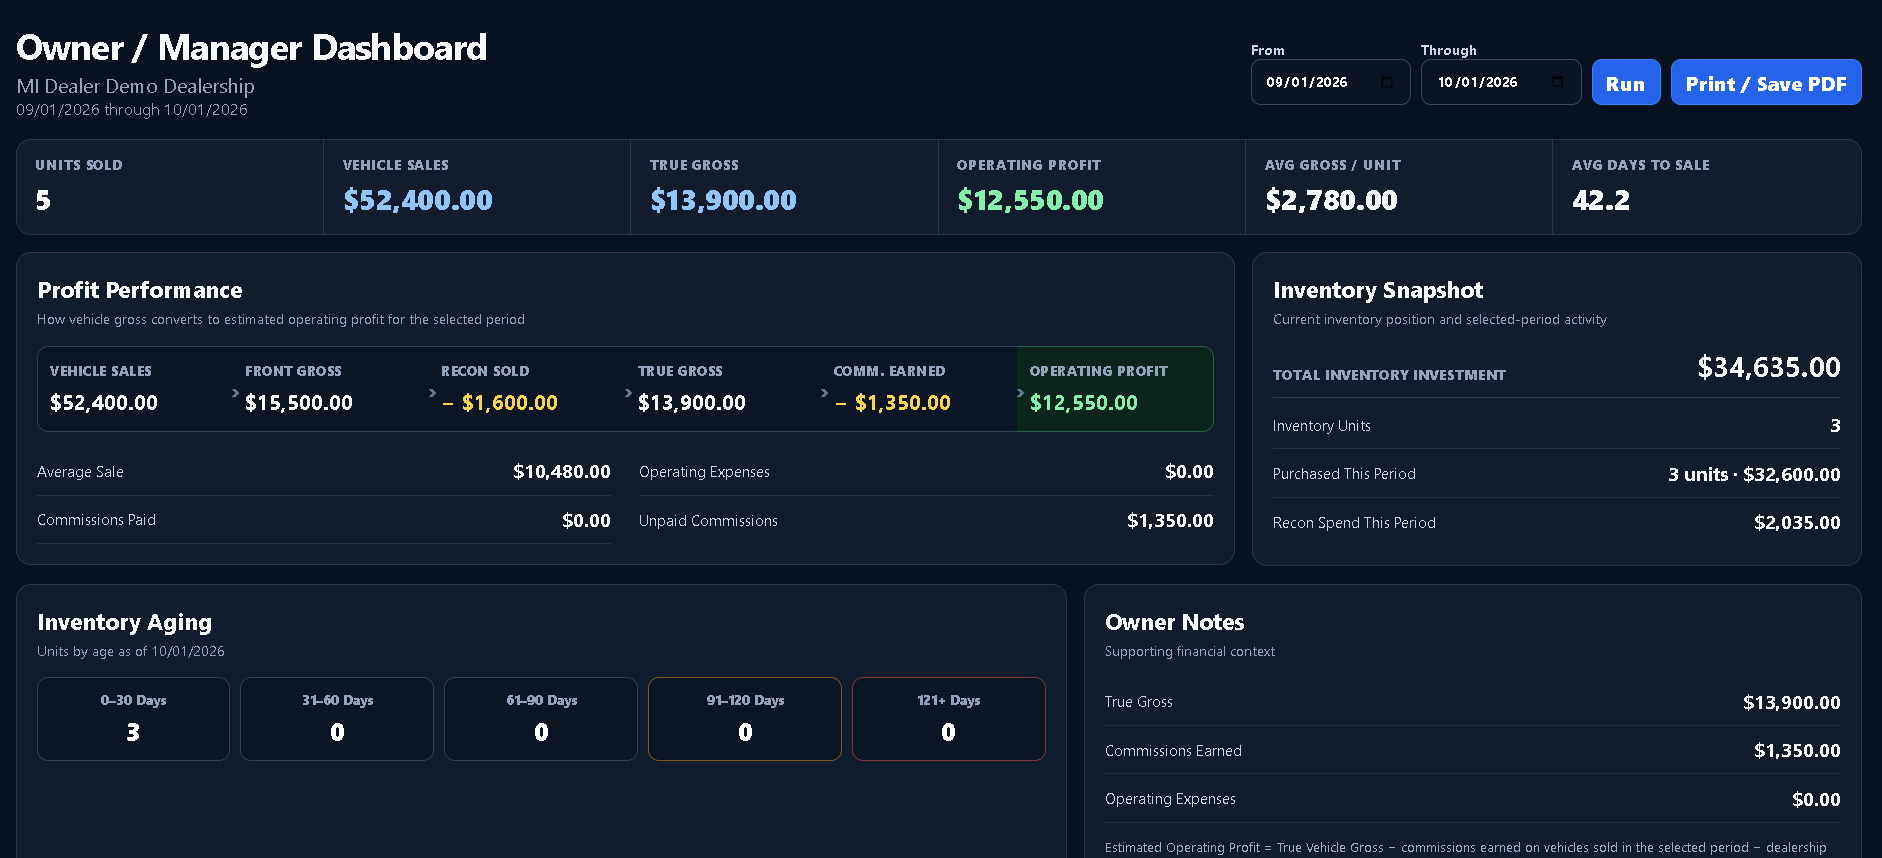Click the Total Inventory Investment value $34,635.00
The height and width of the screenshot is (858, 1882).
point(1769,367)
